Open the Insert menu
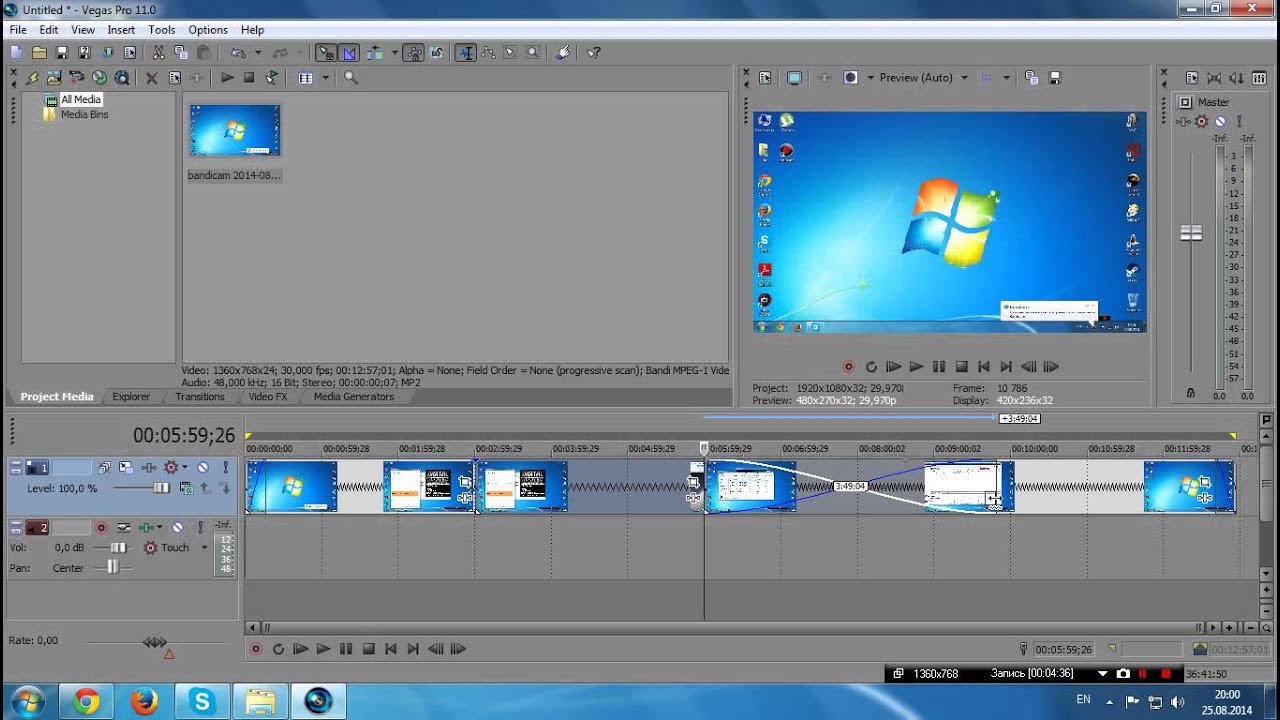 [121, 30]
